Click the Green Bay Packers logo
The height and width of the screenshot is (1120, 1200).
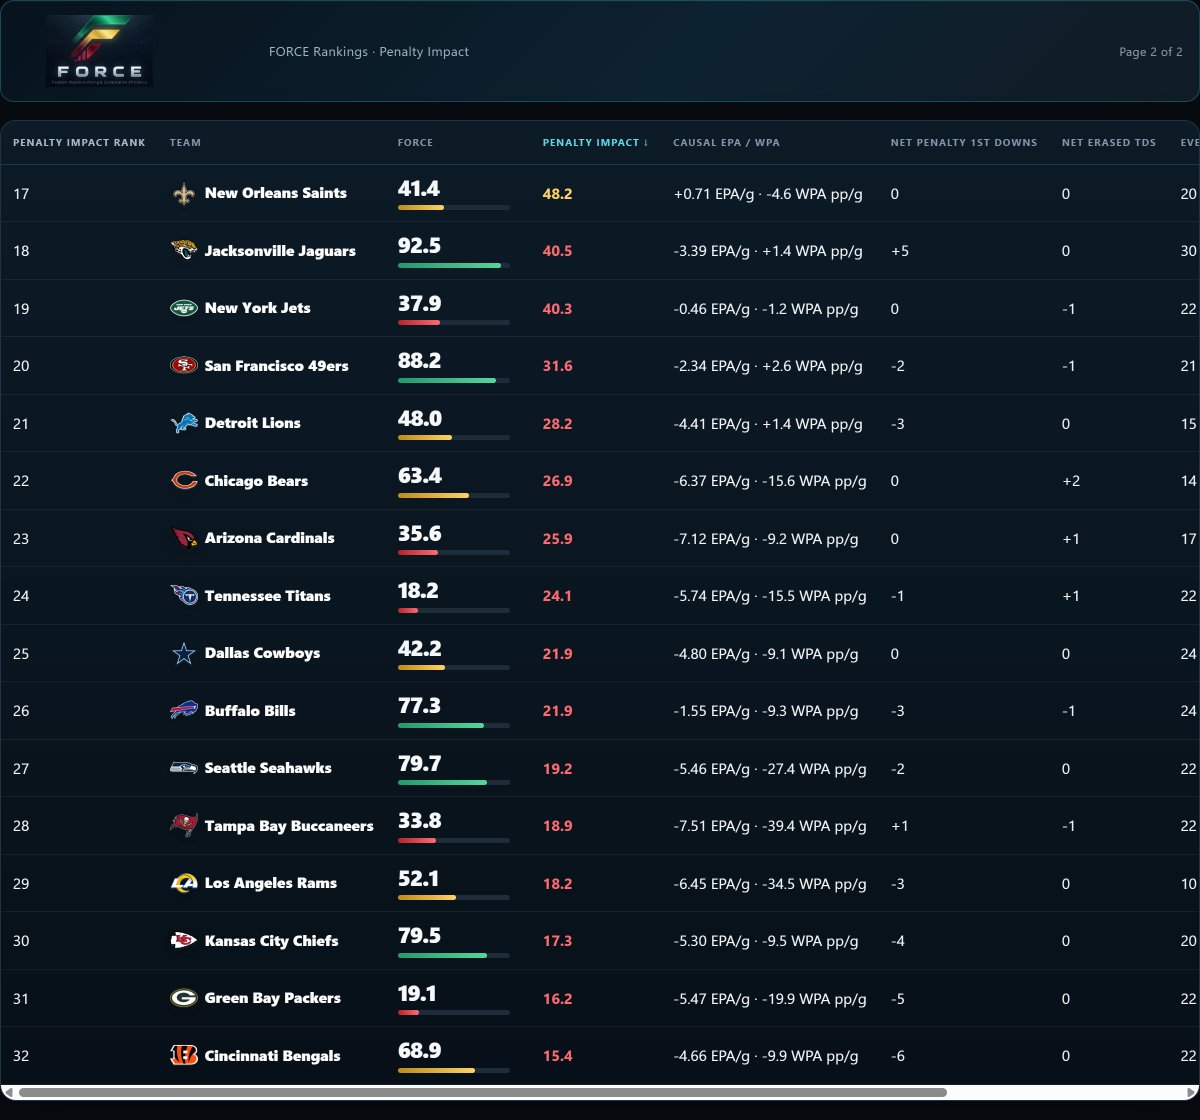(x=184, y=998)
